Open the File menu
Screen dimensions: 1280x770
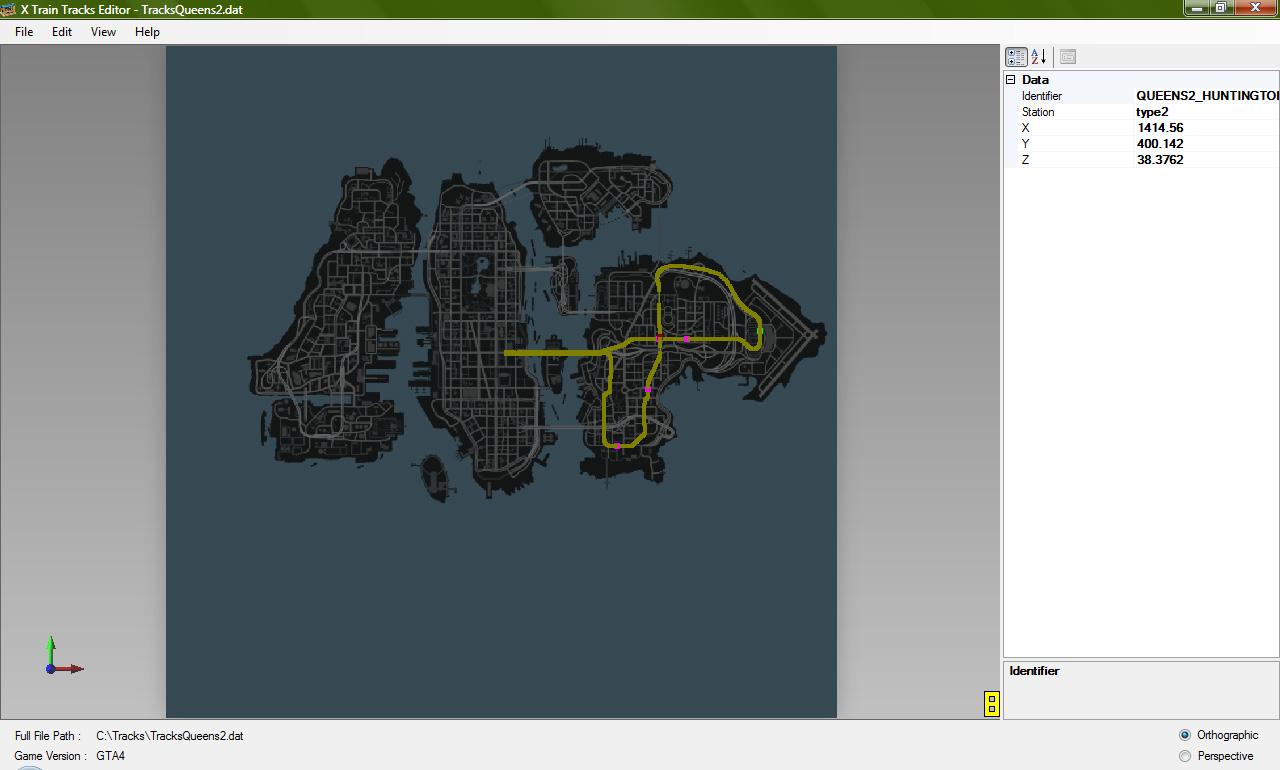coord(24,32)
